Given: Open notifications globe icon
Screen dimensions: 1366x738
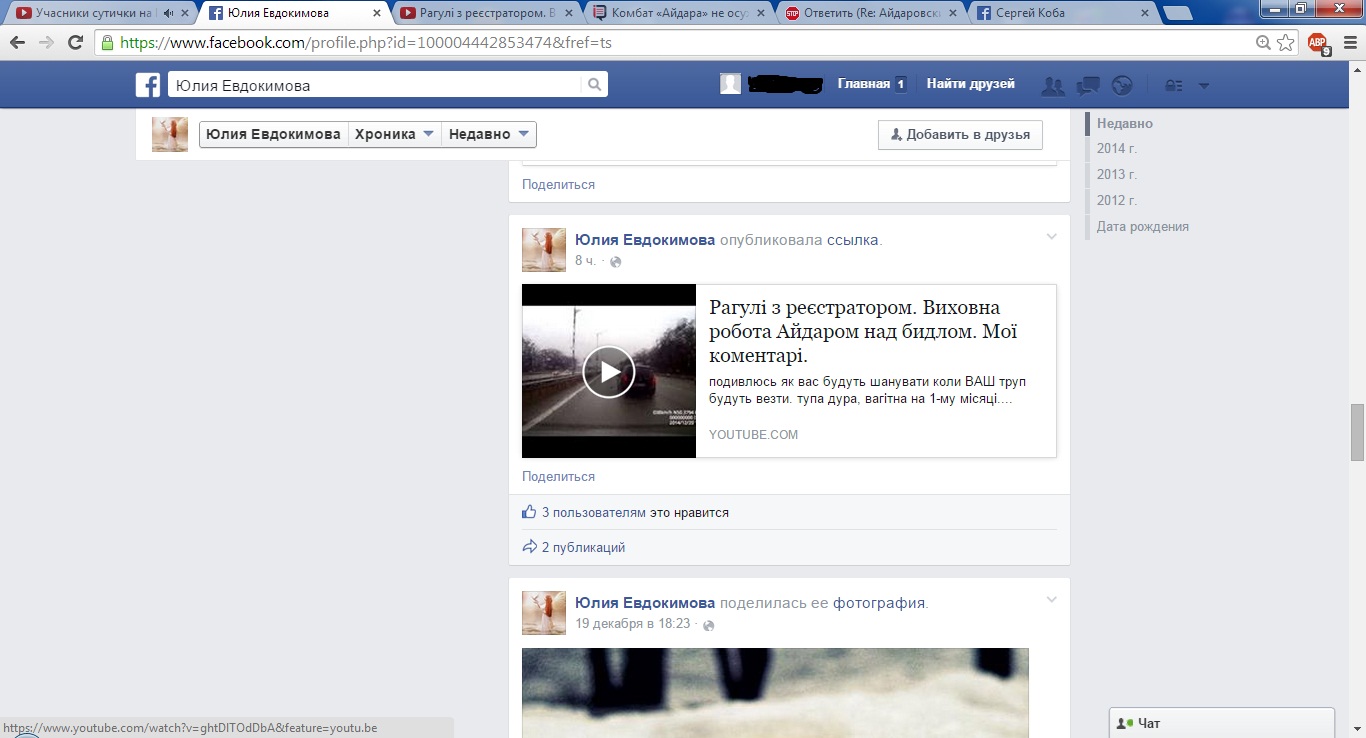Looking at the screenshot, I should point(1121,86).
